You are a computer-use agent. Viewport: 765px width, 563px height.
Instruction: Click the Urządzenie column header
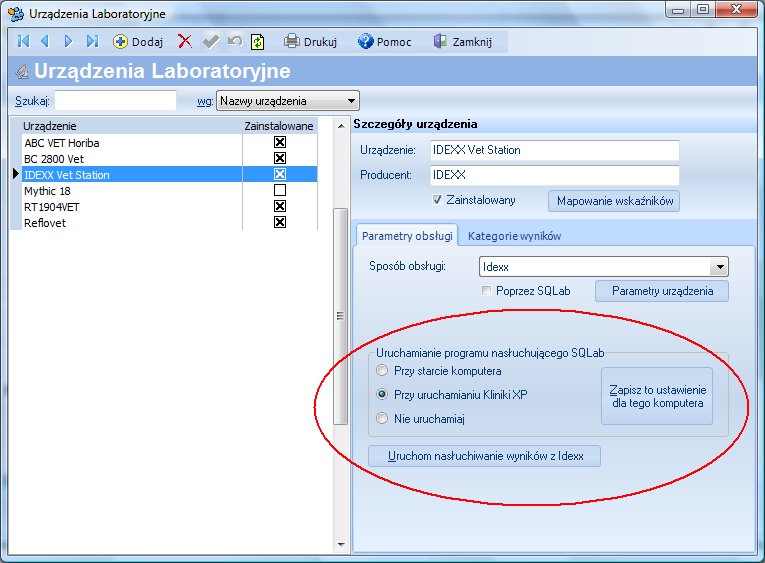pyautogui.click(x=132, y=126)
